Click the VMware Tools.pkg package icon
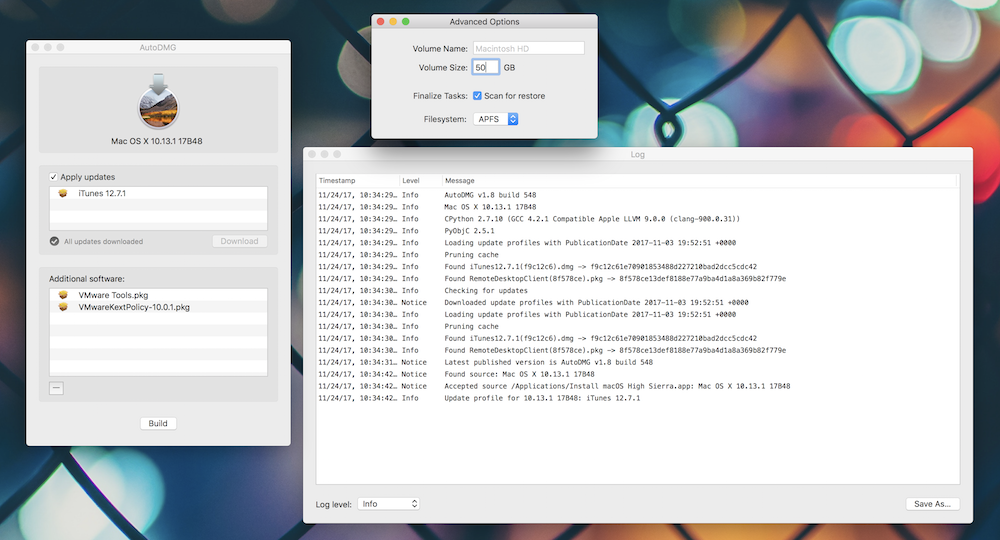Viewport: 1000px width, 540px height. point(63,295)
